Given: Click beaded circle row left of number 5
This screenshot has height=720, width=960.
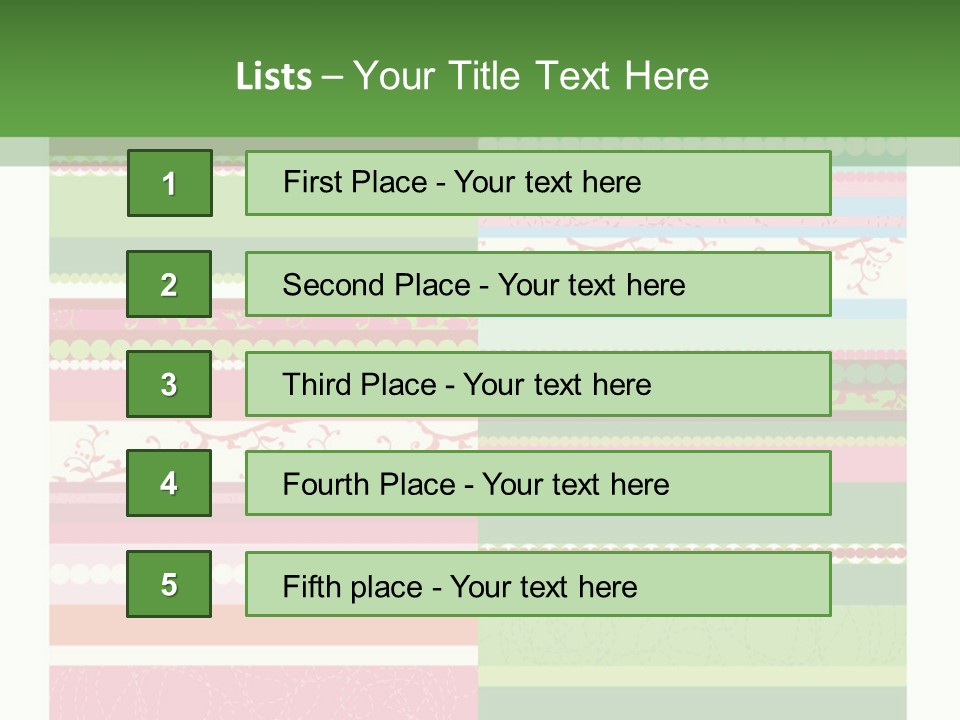Looking at the screenshot, I should [x=85, y=574].
